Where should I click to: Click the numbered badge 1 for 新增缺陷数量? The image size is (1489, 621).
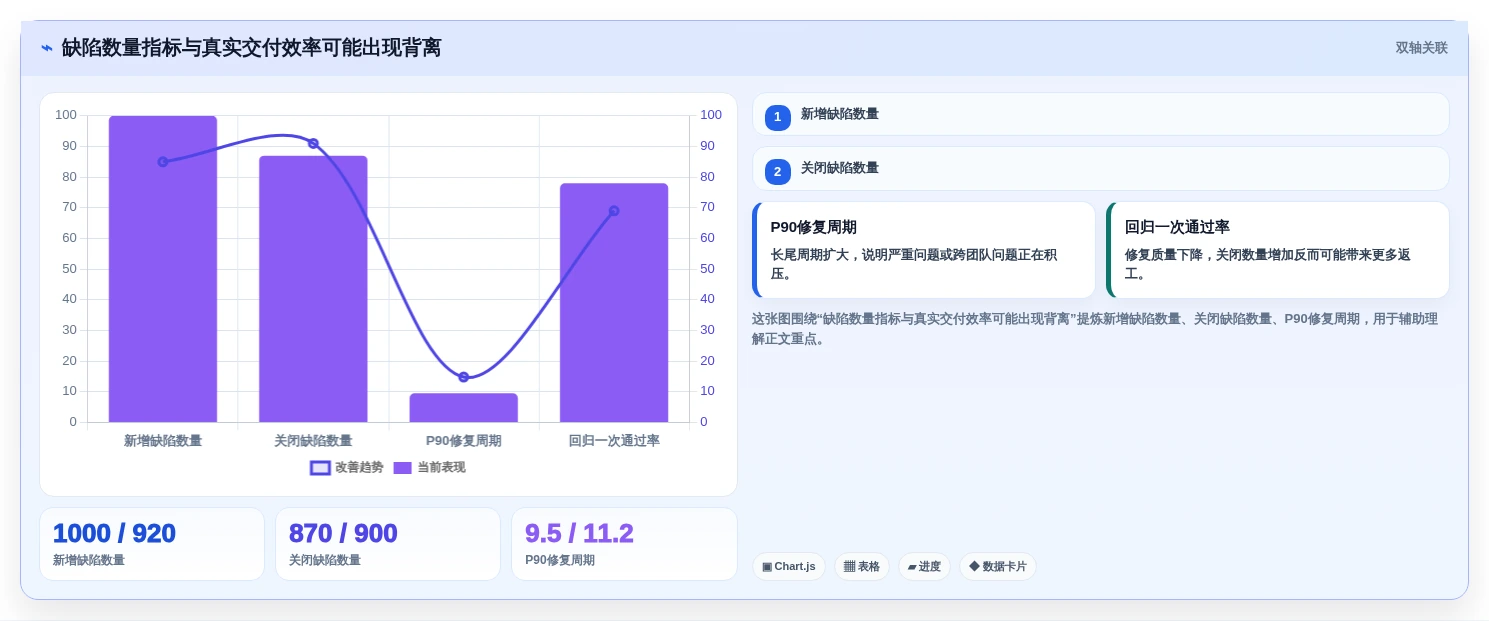click(x=778, y=117)
